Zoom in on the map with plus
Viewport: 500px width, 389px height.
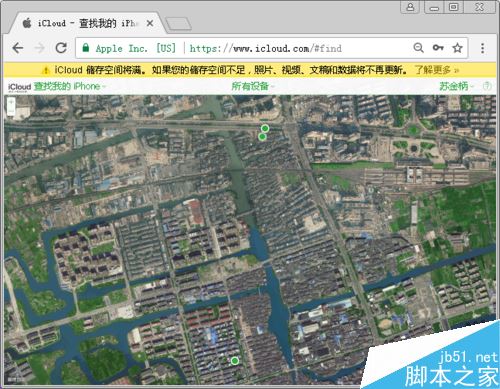tap(11, 102)
